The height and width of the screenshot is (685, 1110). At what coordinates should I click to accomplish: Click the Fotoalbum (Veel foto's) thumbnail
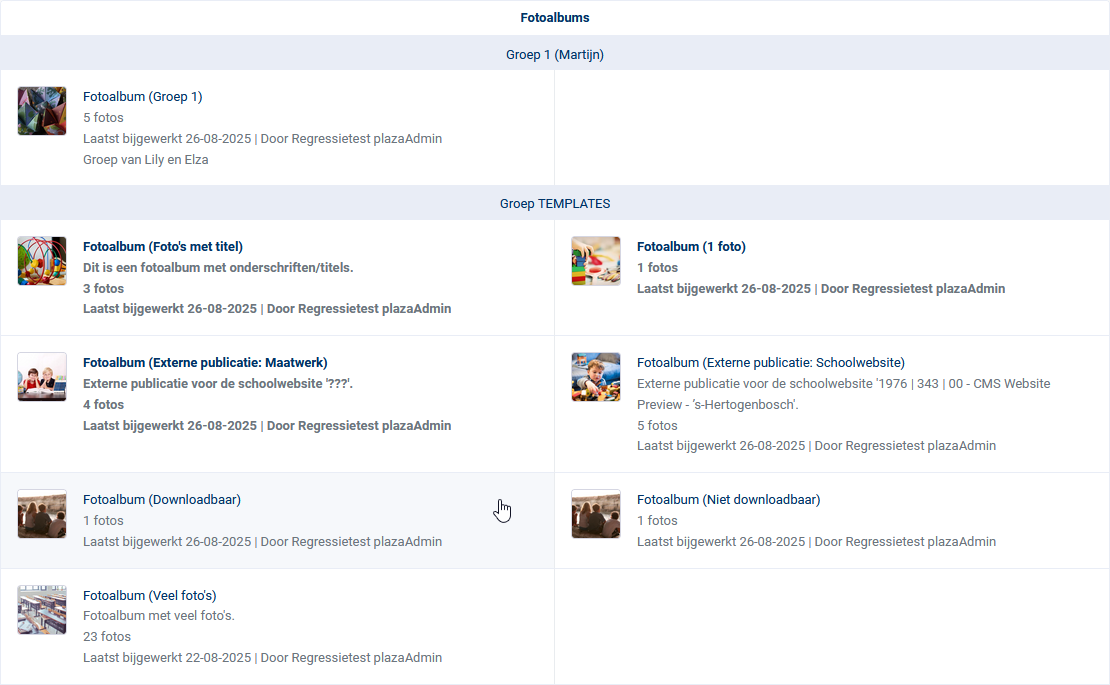(x=42, y=610)
